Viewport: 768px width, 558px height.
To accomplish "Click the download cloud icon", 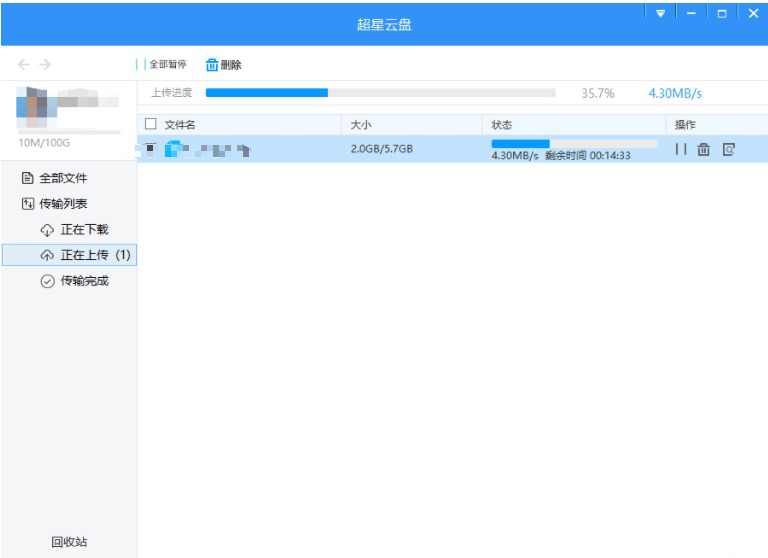I will click(x=47, y=229).
